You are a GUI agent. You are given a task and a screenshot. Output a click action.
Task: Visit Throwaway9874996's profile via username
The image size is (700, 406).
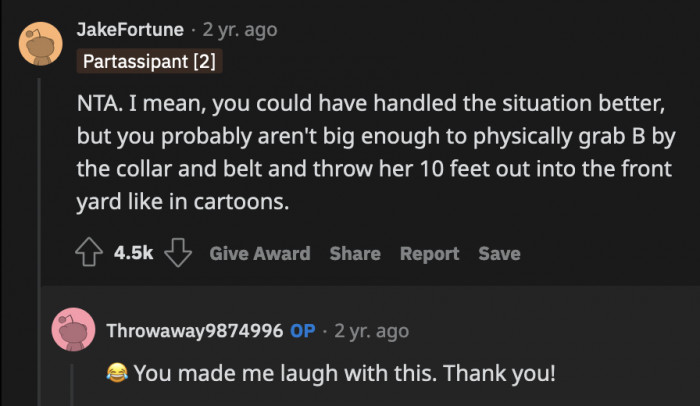coord(194,330)
